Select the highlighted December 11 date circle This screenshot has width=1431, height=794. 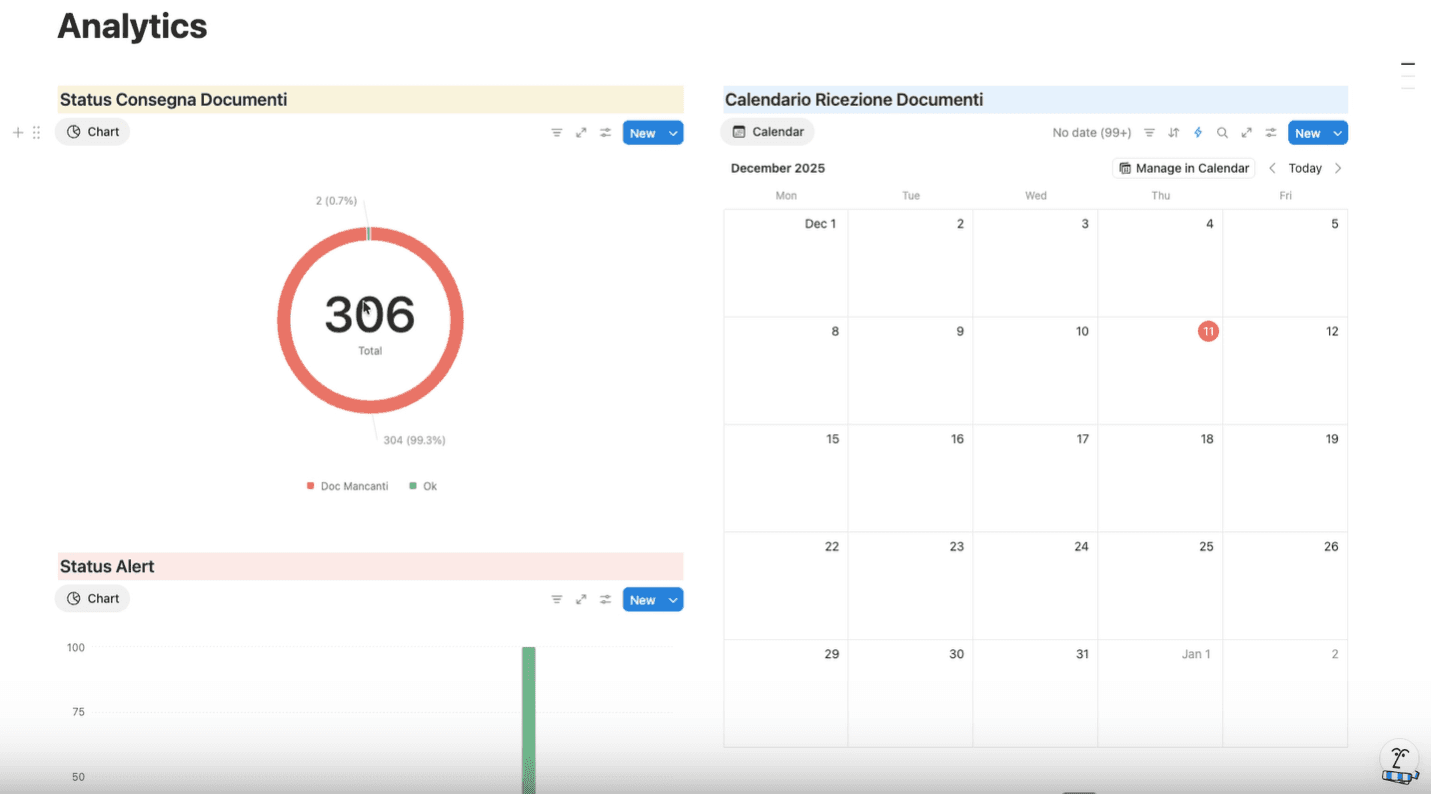tap(1208, 330)
